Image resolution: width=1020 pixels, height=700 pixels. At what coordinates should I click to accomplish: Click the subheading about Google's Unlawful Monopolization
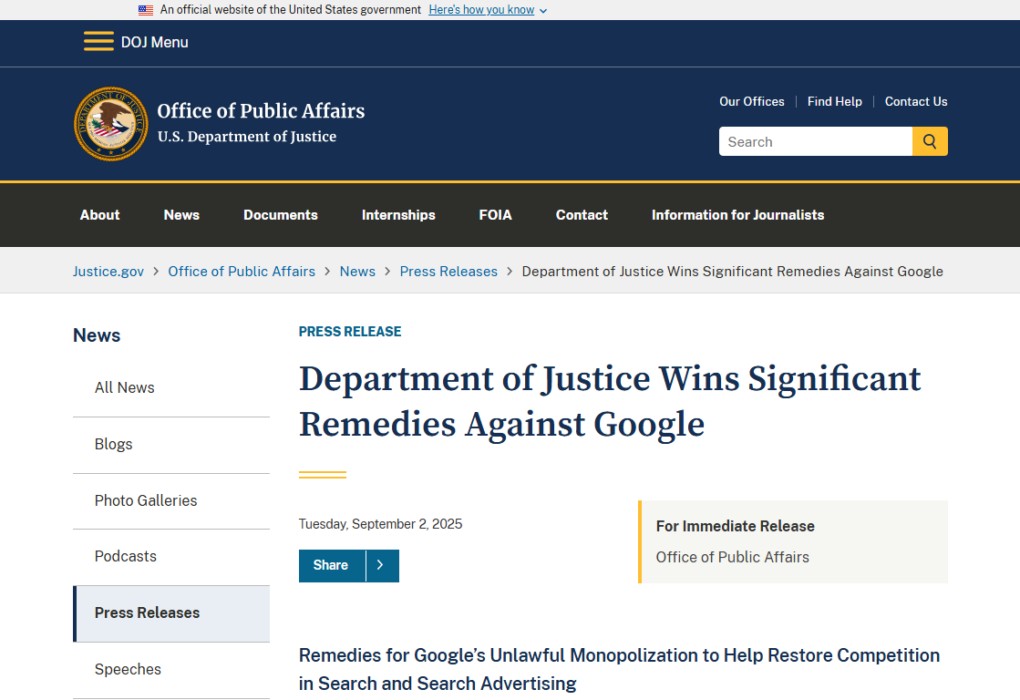pyautogui.click(x=619, y=669)
